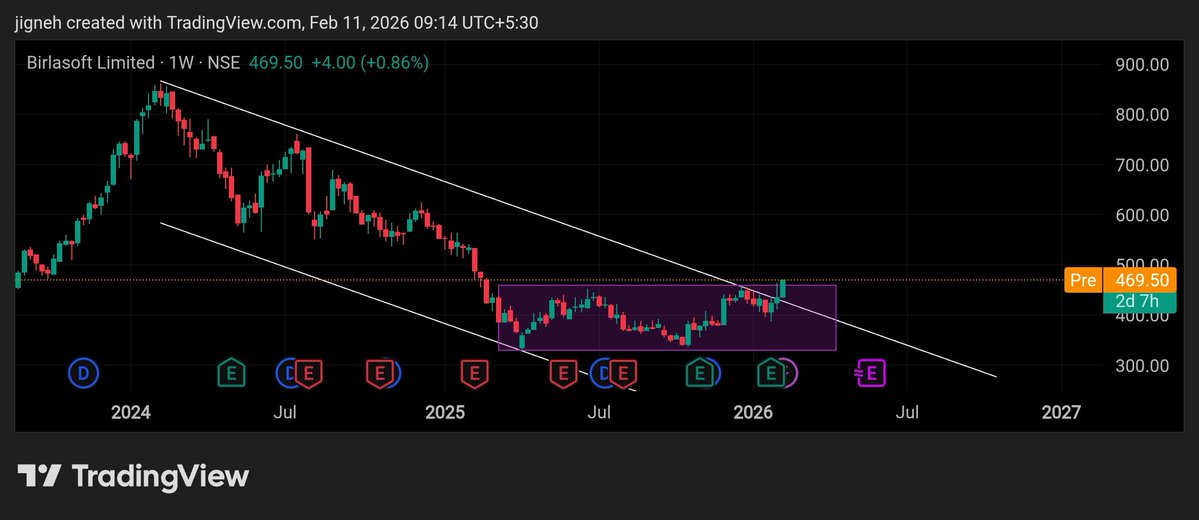Open the green earnings marker before Jul 2024

231,373
